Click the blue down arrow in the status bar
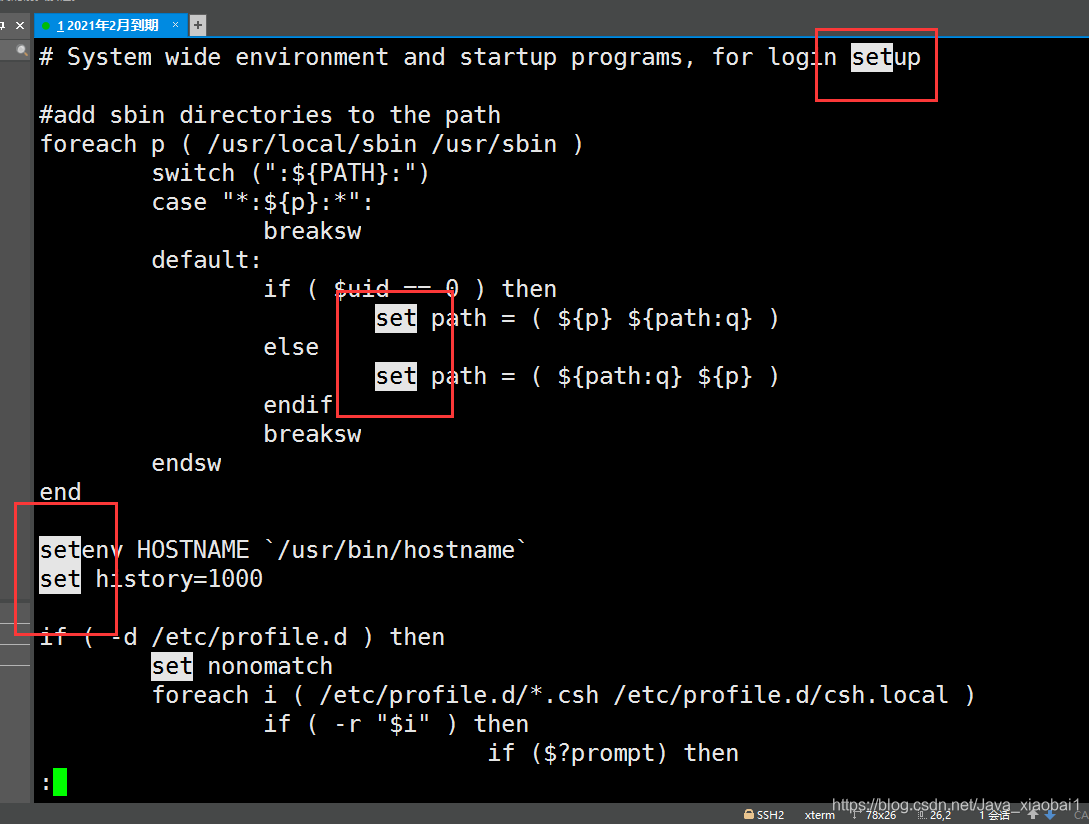This screenshot has height=824, width=1089. point(1050,814)
